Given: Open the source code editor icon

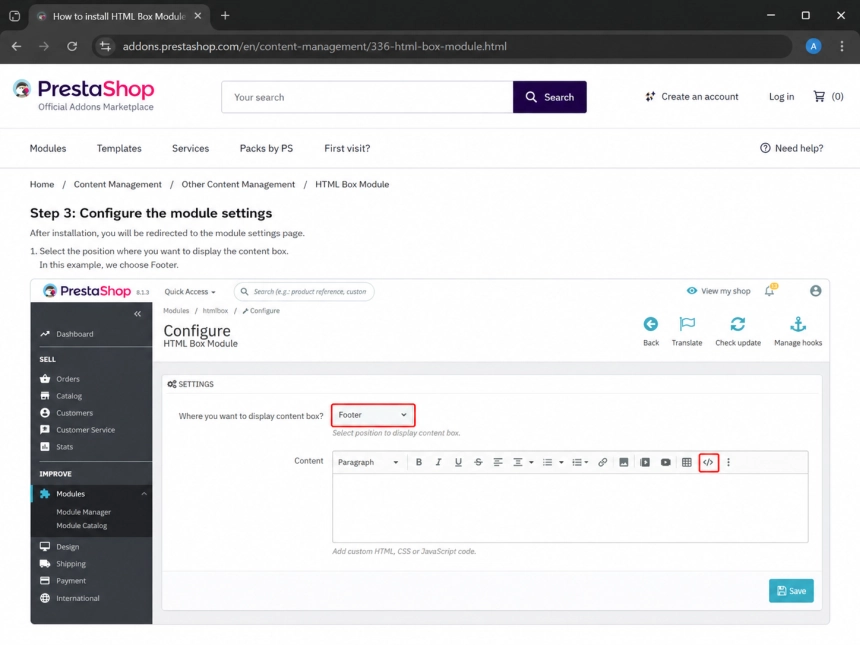Looking at the screenshot, I should pyautogui.click(x=709, y=462).
